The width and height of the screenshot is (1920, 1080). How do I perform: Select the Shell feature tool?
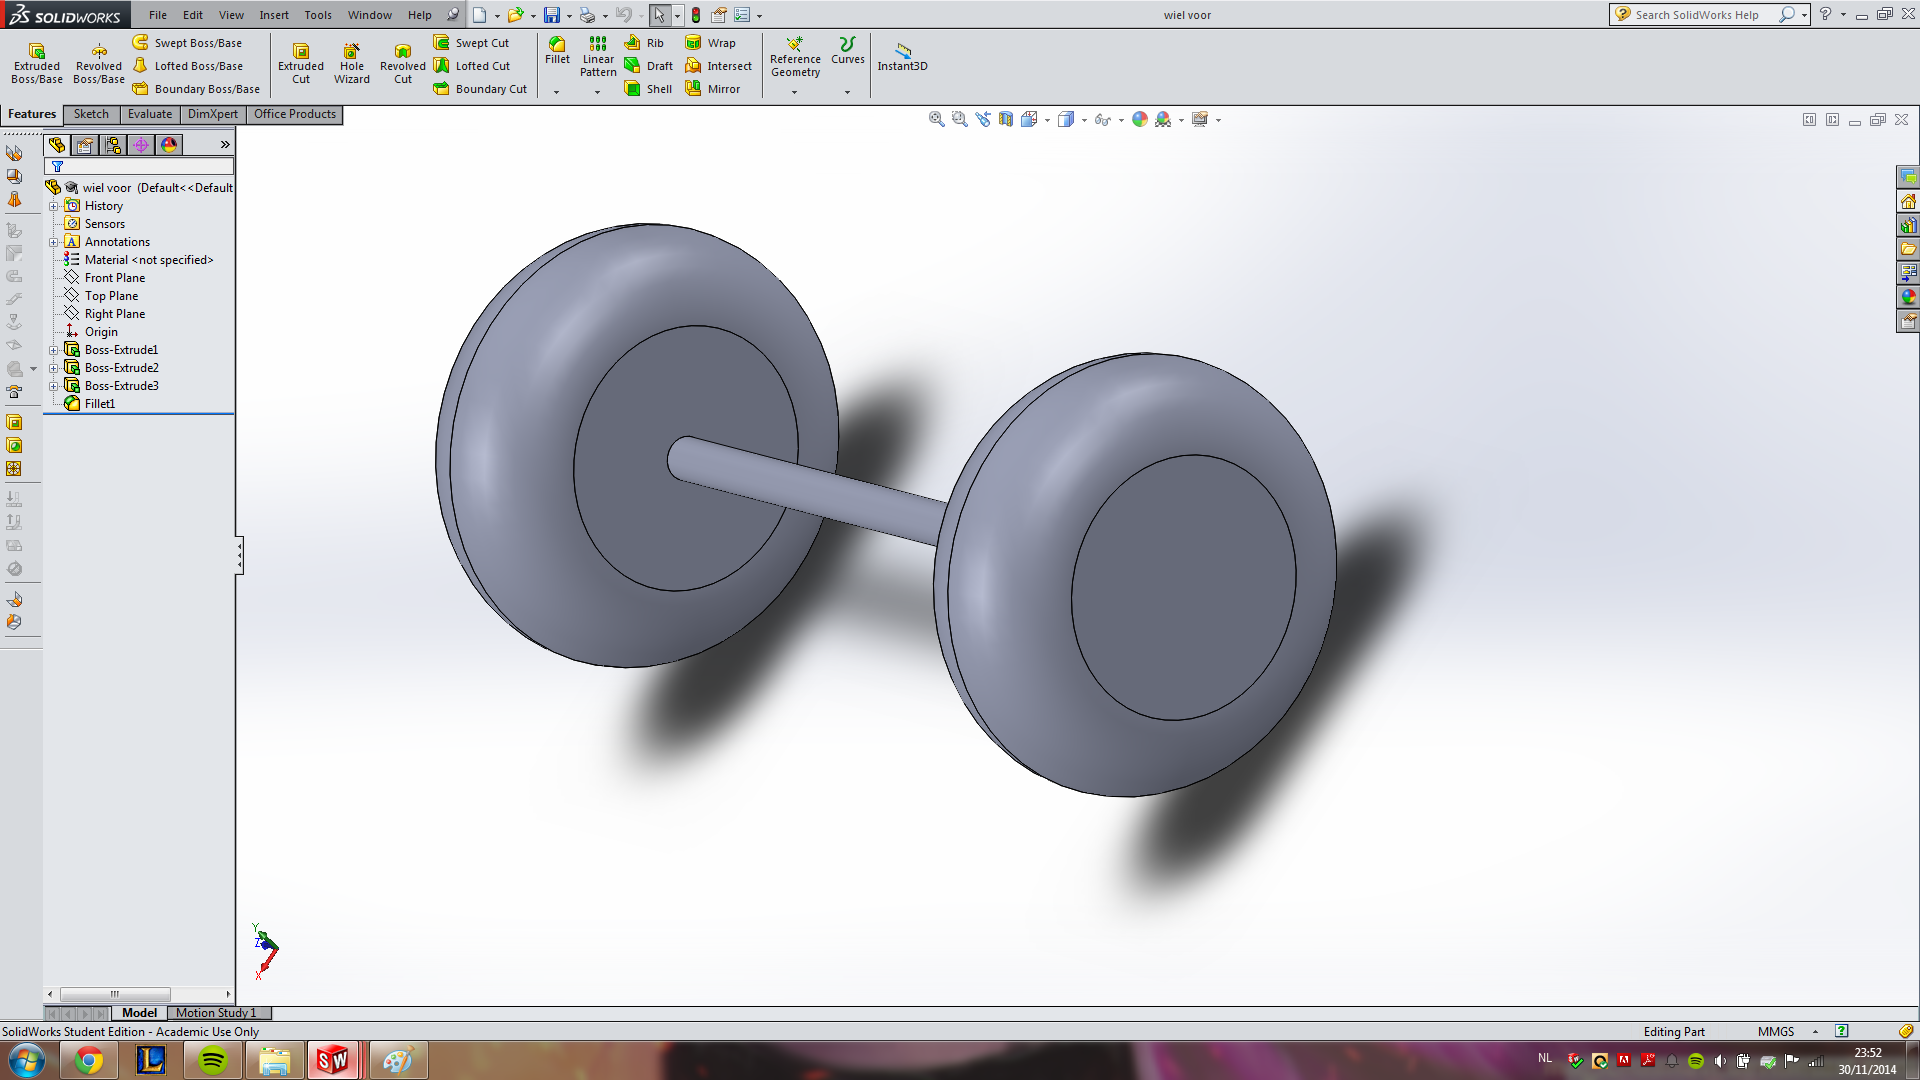[x=648, y=88]
